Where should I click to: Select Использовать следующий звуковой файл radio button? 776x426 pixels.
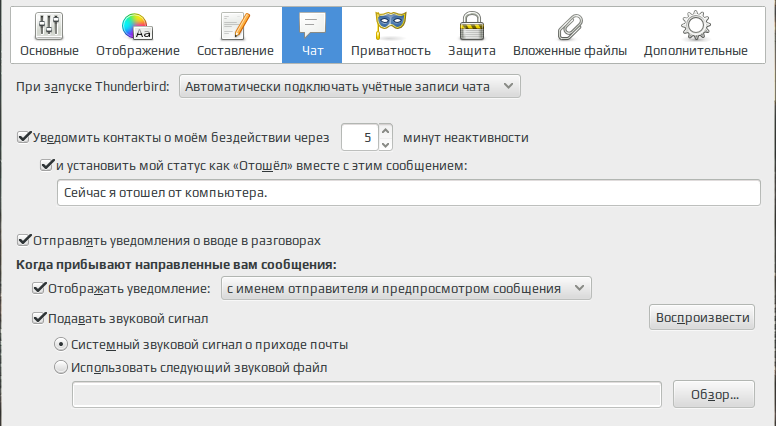(61, 367)
